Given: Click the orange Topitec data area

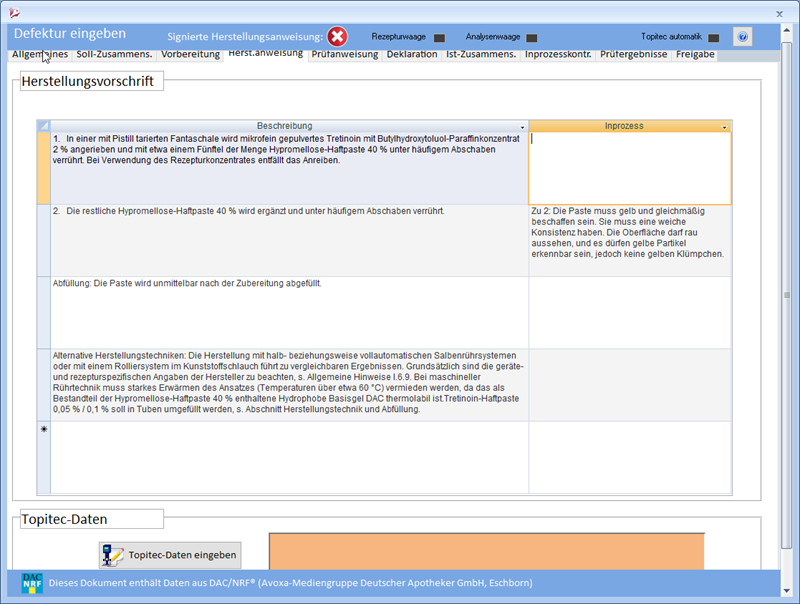Looking at the screenshot, I should pyautogui.click(x=486, y=551).
